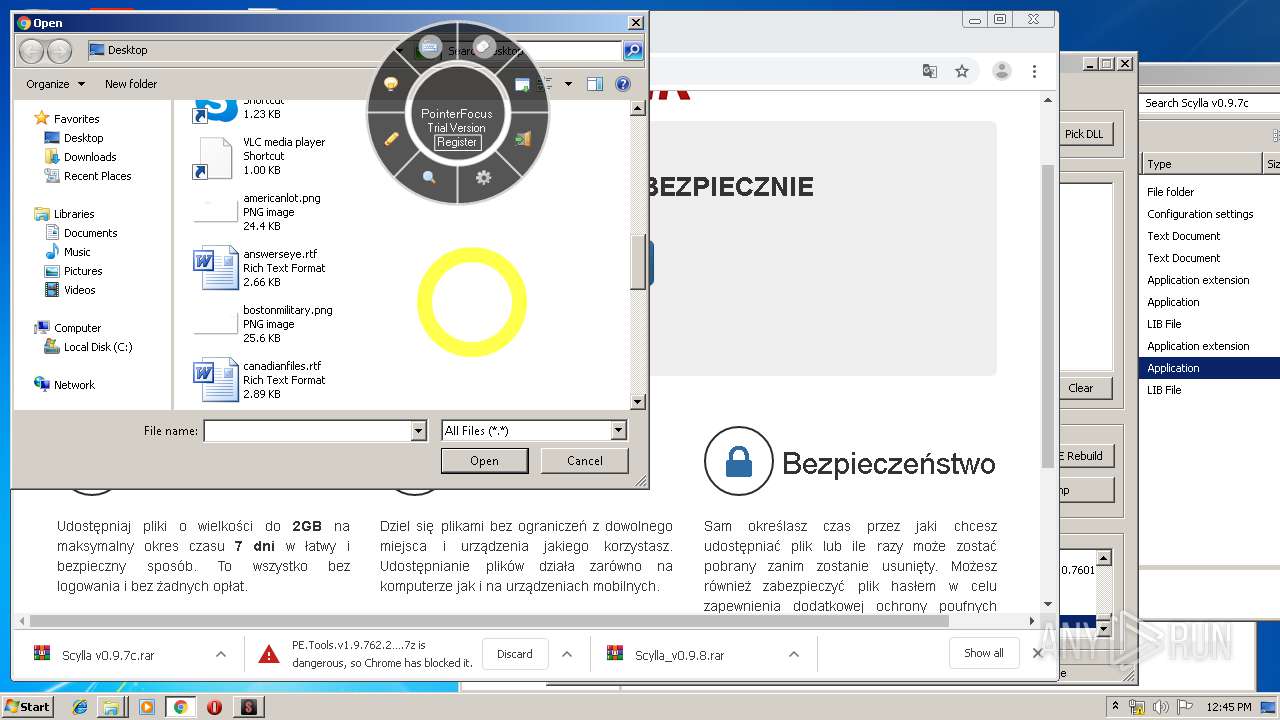Screen dimensions: 1280x720
Task: Open Opera browser from taskbar
Action: tap(214, 707)
